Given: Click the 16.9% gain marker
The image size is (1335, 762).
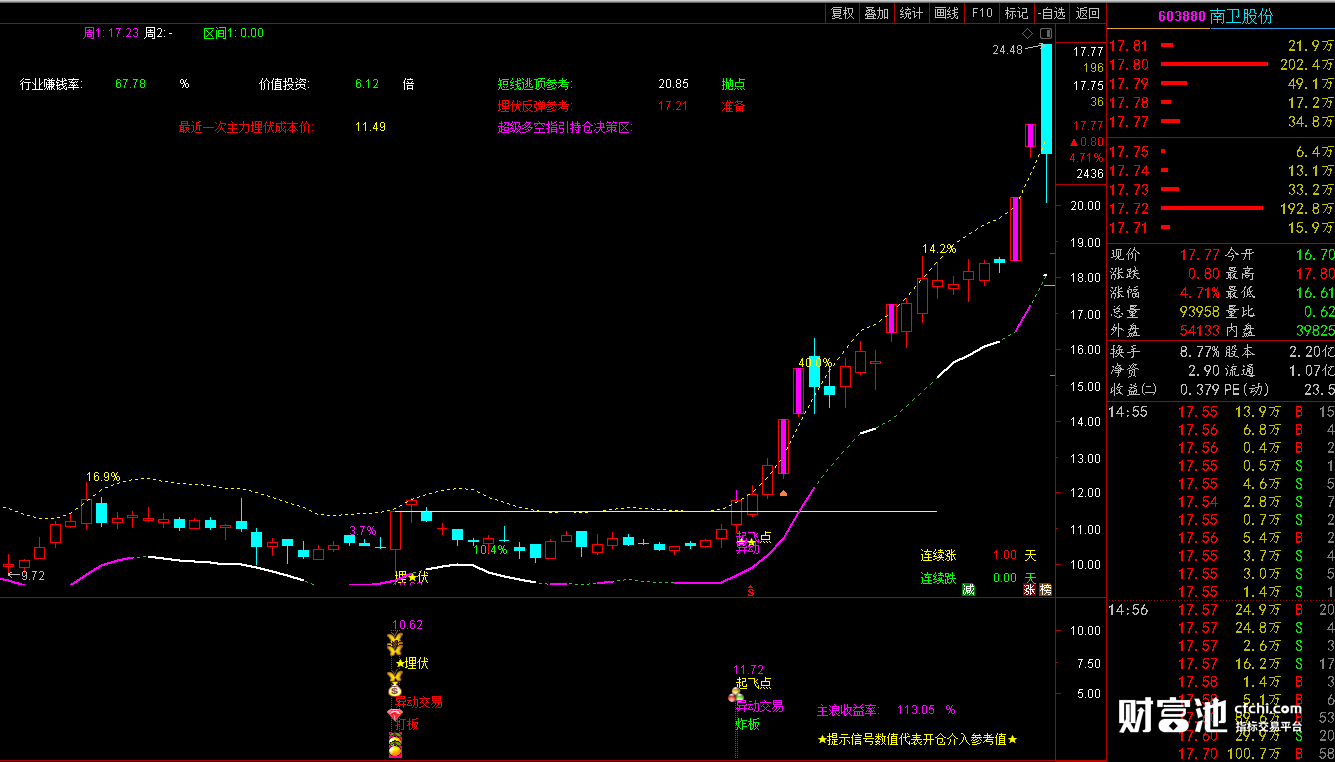Looking at the screenshot, I should [103, 477].
